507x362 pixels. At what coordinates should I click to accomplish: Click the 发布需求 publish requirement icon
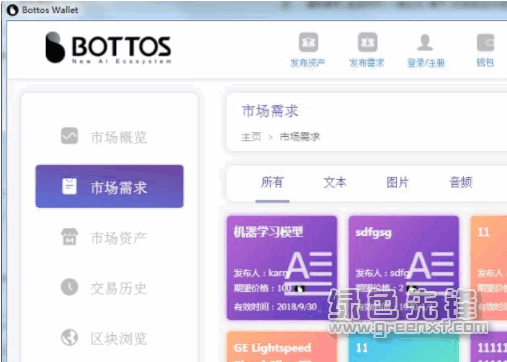pyautogui.click(x=367, y=42)
